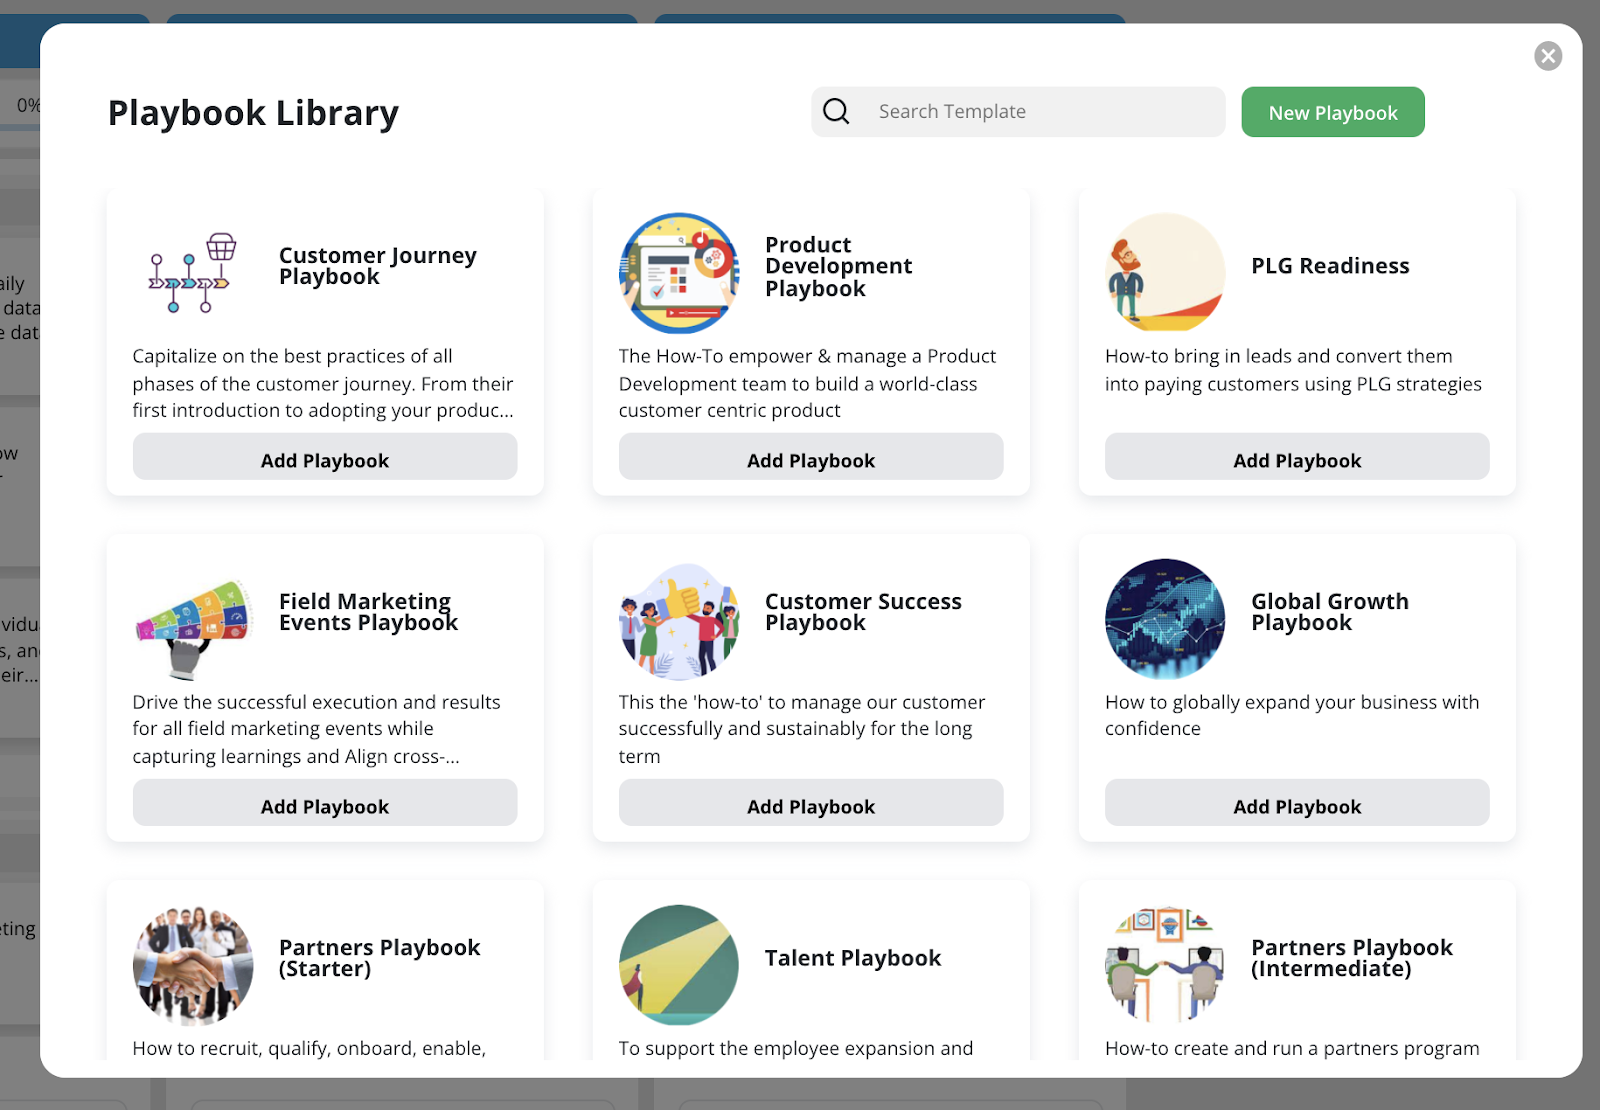This screenshot has height=1110, width=1600.
Task: Add the Customer Journey Playbook
Action: coord(324,460)
